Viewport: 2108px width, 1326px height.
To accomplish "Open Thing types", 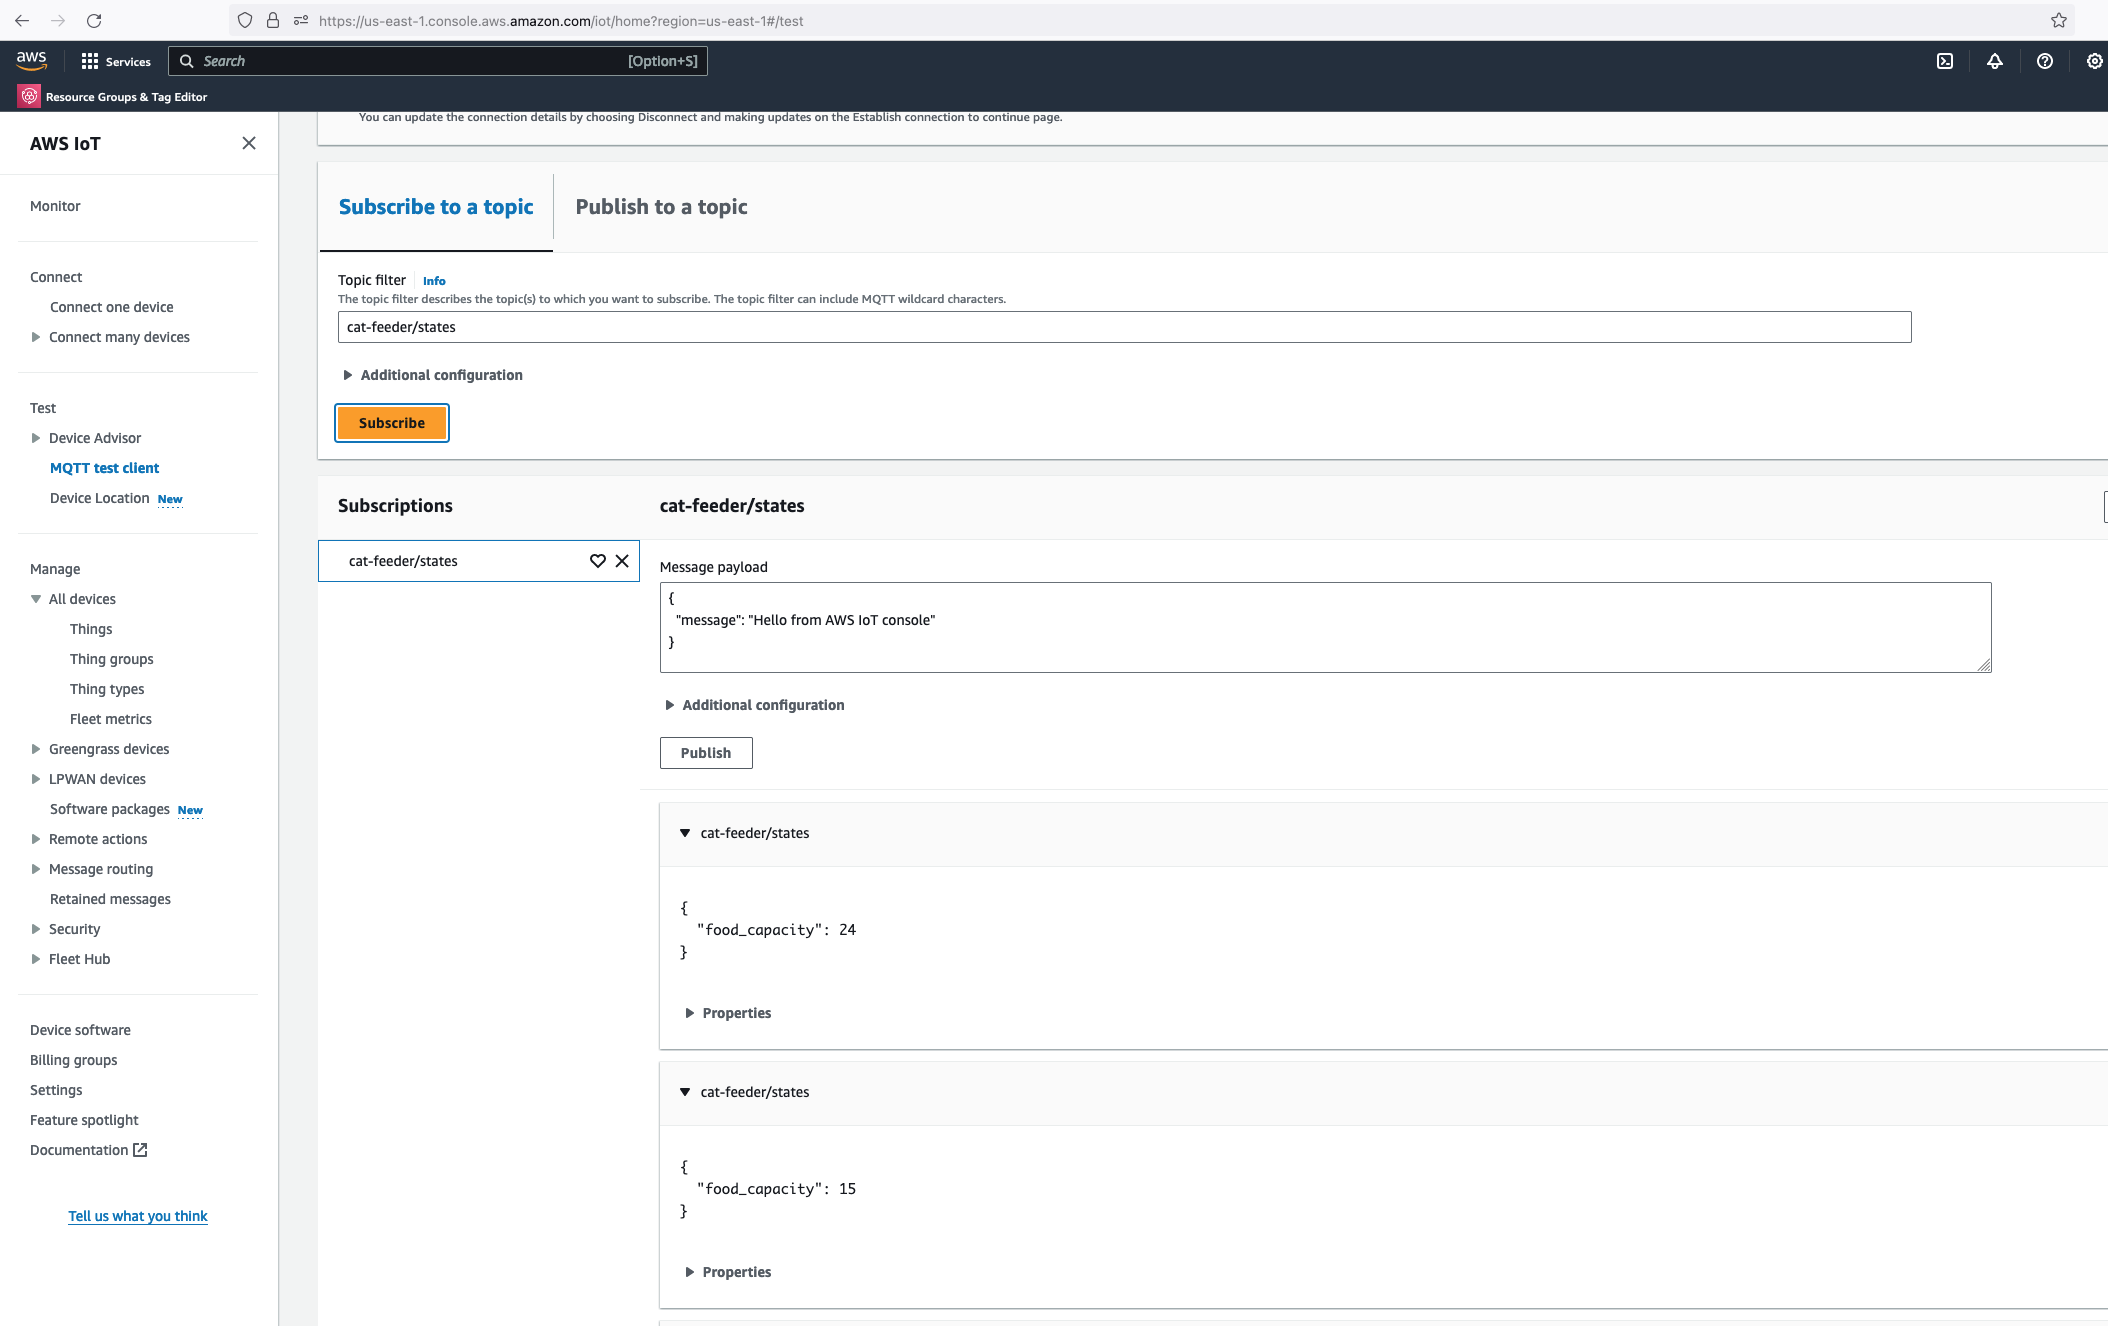I will 107,689.
